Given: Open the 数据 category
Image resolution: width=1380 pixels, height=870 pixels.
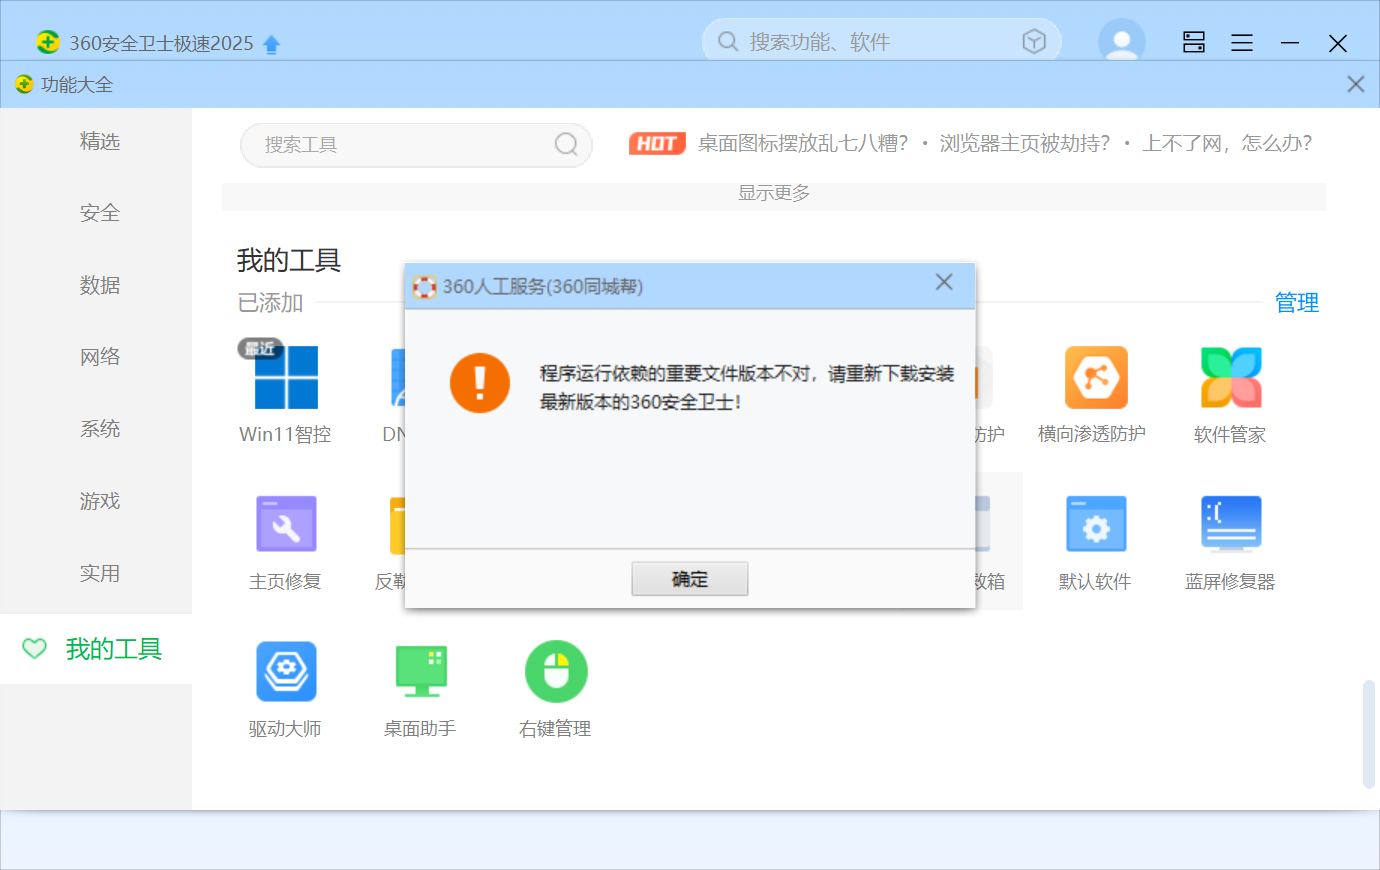Looking at the screenshot, I should (100, 285).
